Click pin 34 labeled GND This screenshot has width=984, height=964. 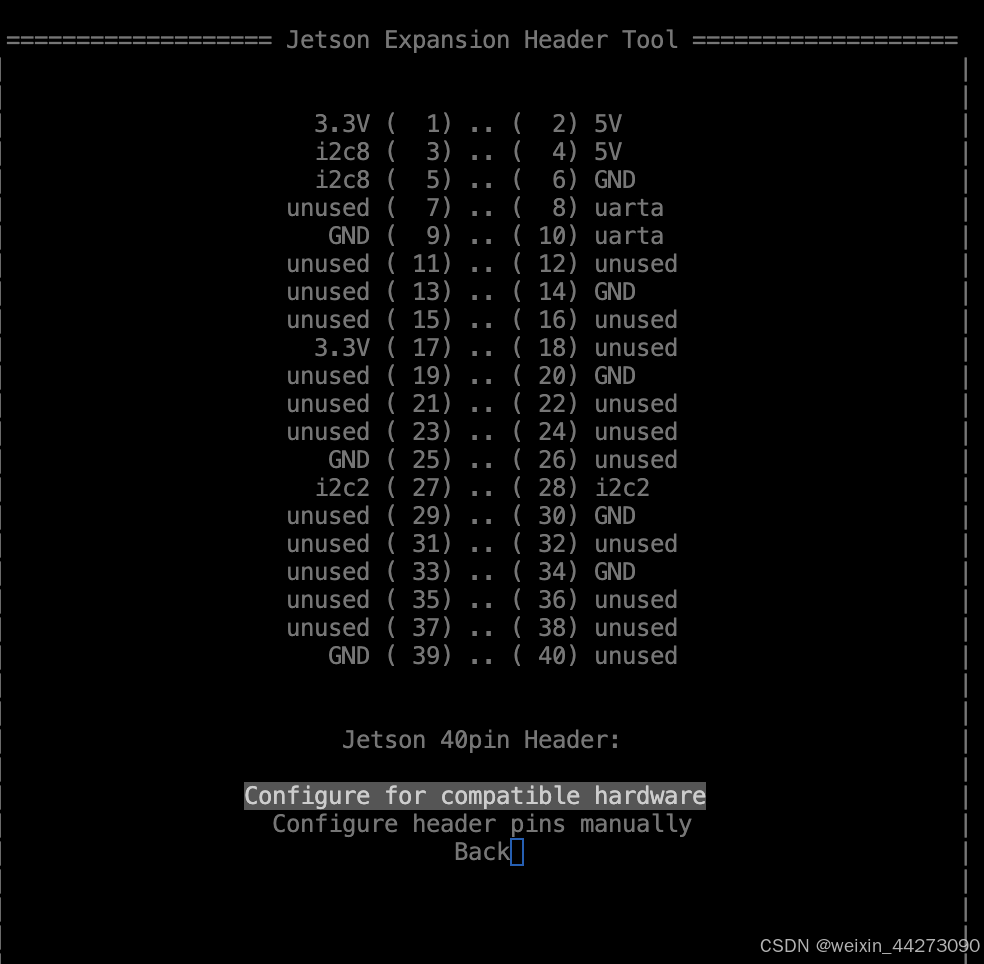tap(574, 572)
